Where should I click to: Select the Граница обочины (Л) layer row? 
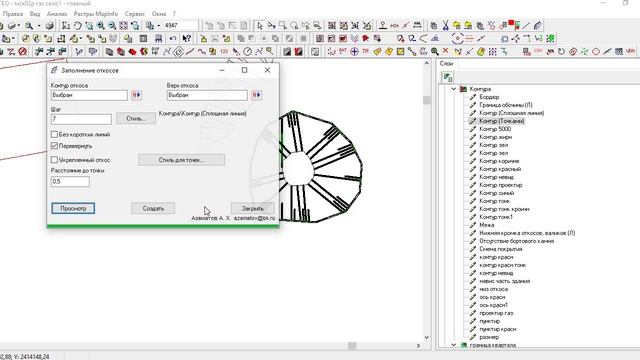506,105
